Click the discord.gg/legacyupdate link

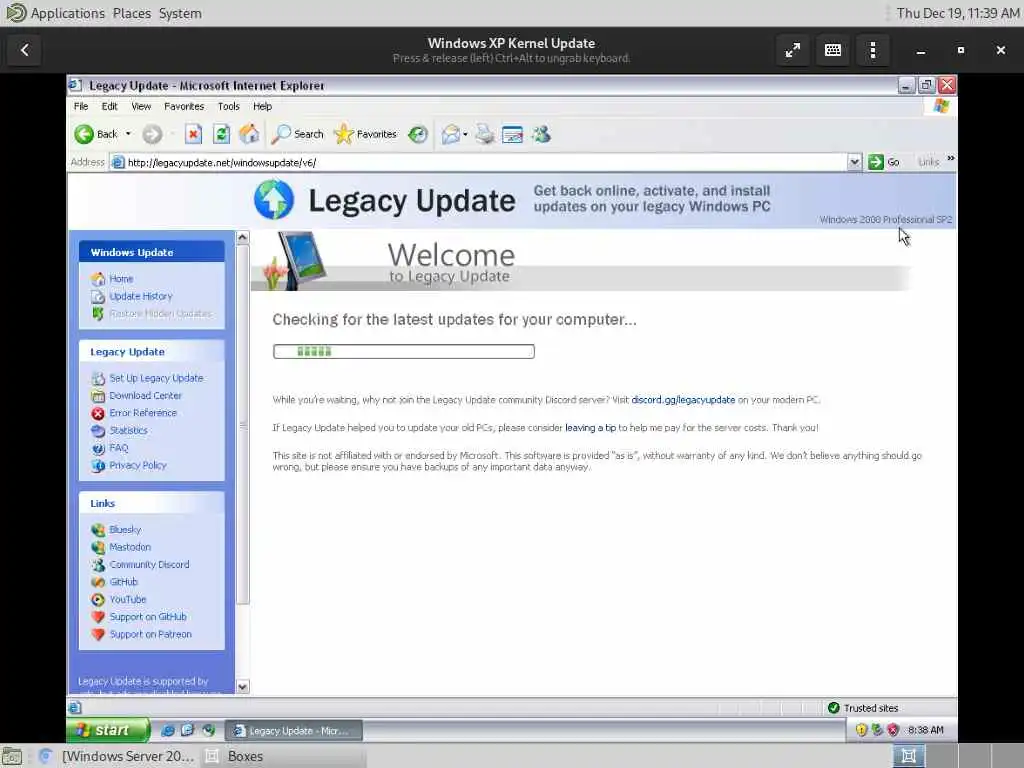(683, 400)
